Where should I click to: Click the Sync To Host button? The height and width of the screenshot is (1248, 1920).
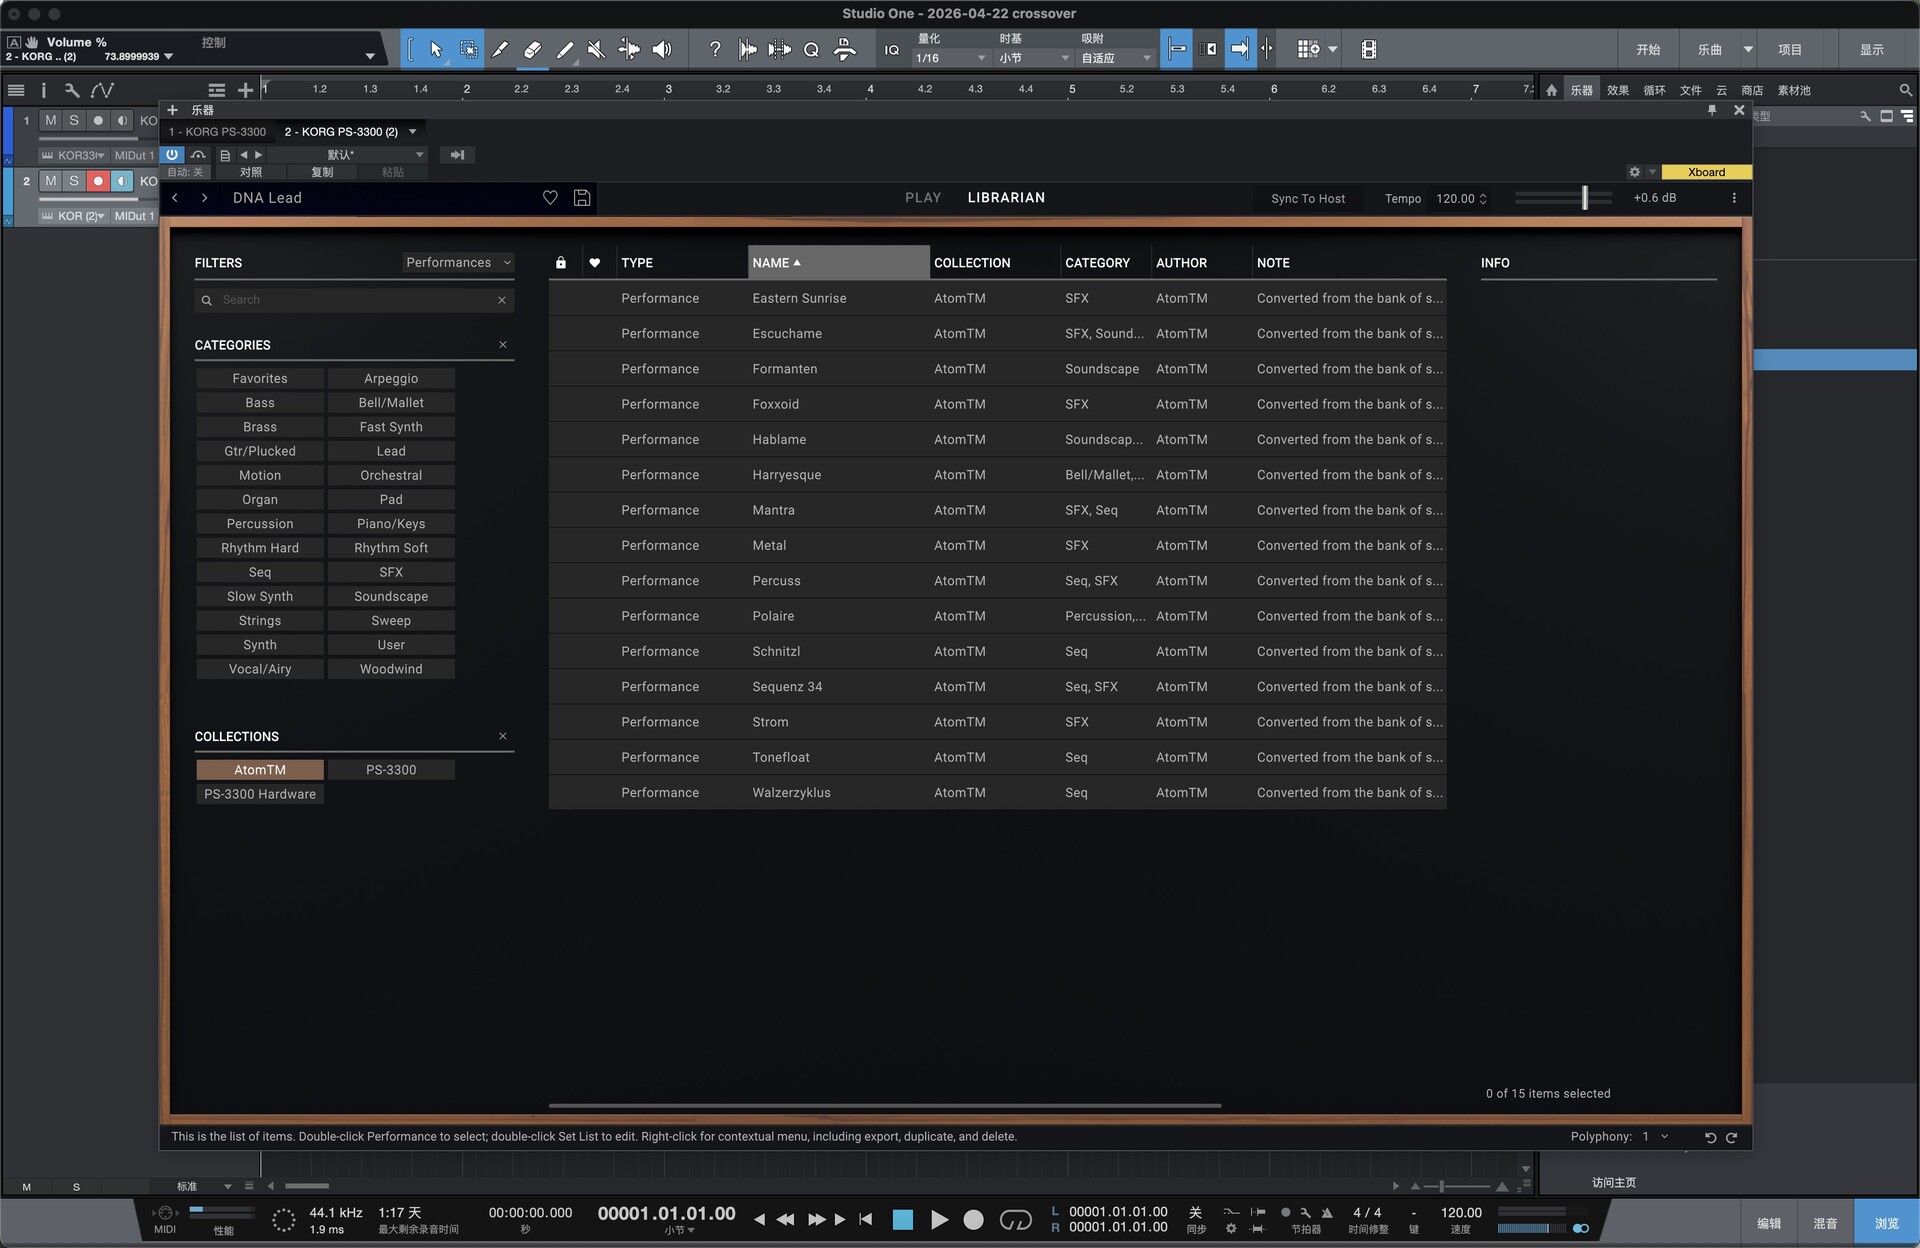tap(1307, 198)
